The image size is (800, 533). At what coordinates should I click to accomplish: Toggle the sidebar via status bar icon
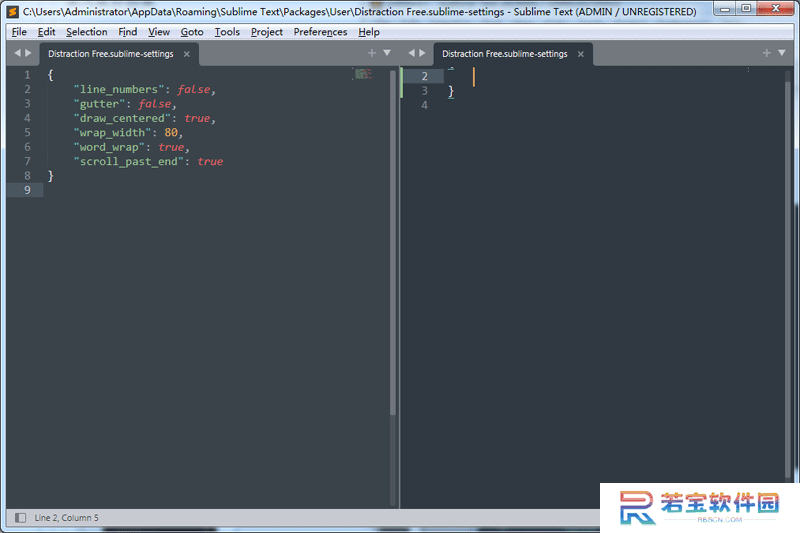point(20,518)
